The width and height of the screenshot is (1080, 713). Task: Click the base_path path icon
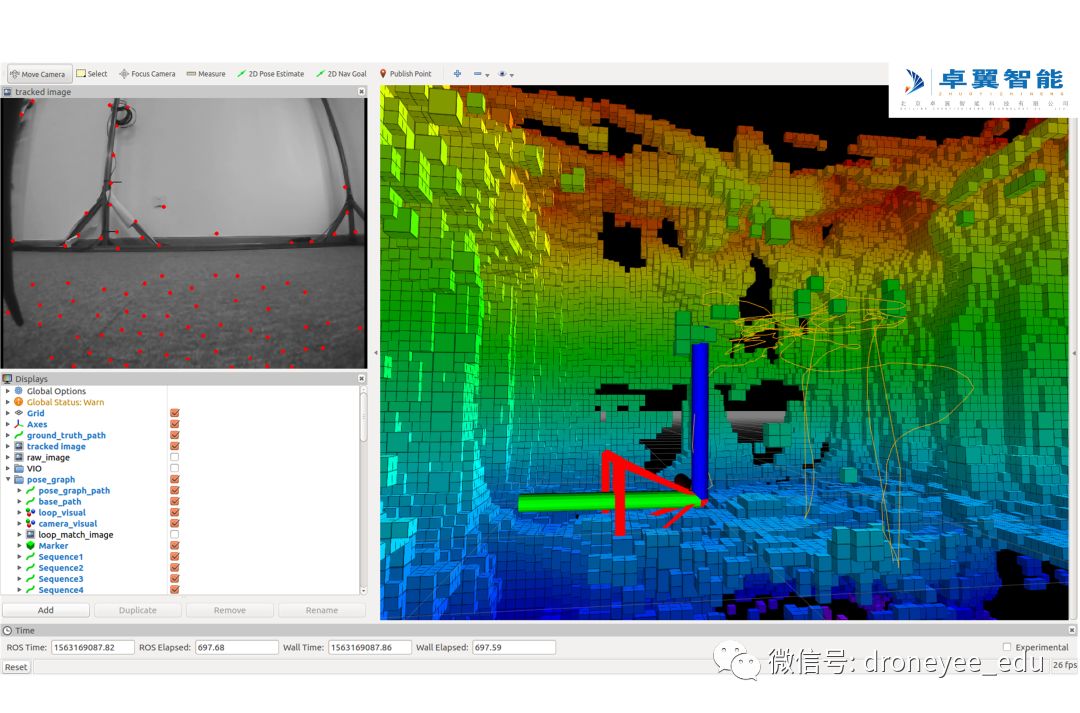(x=30, y=501)
